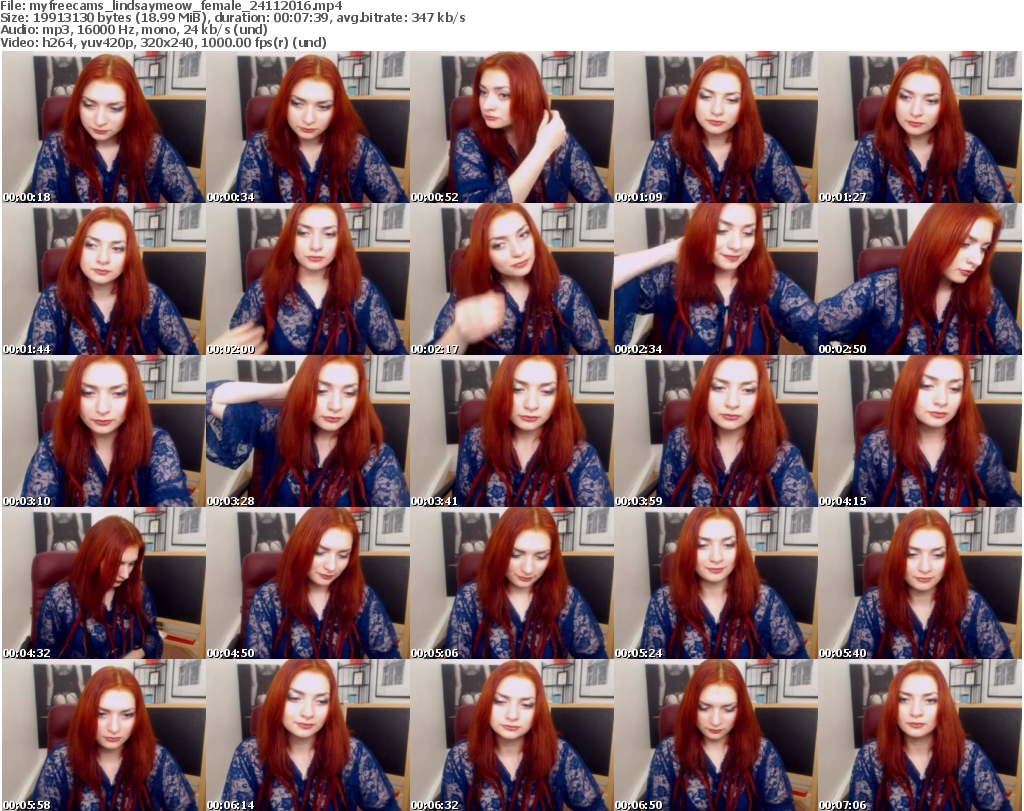Screen dimensions: 1024x811
Task: Click the Video h264 info line
Action: (163, 42)
